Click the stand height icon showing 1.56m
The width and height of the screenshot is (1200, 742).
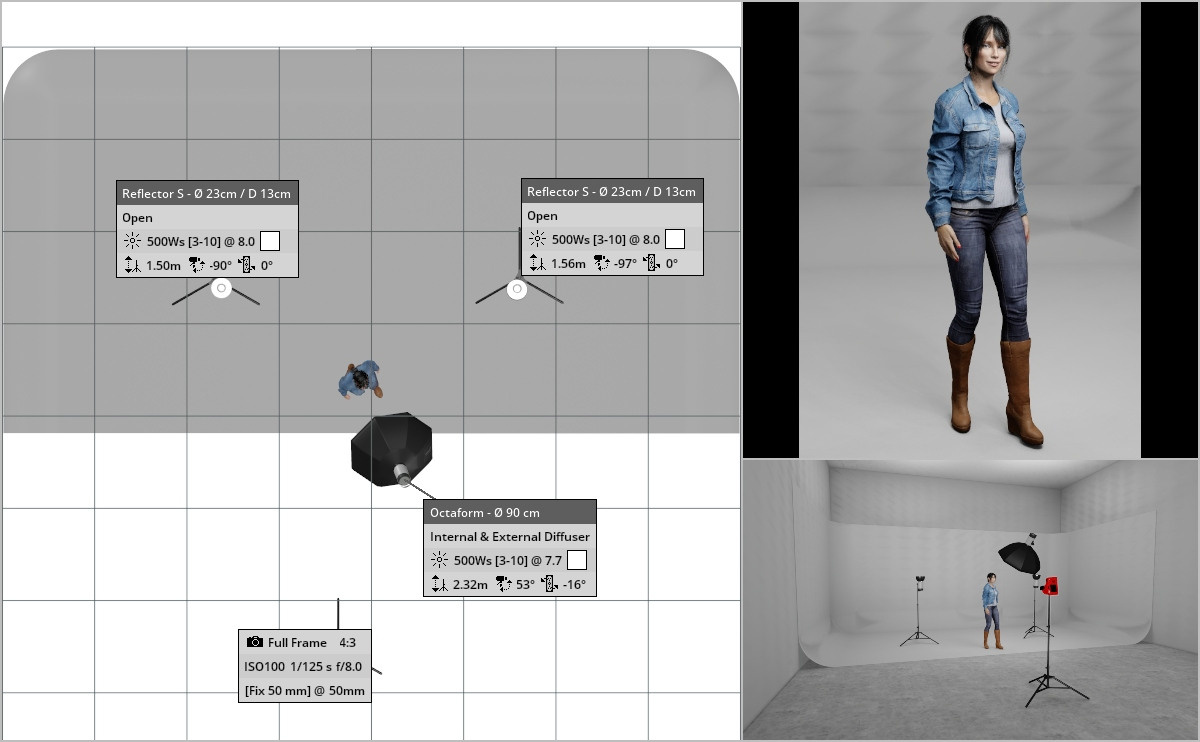coord(537,264)
